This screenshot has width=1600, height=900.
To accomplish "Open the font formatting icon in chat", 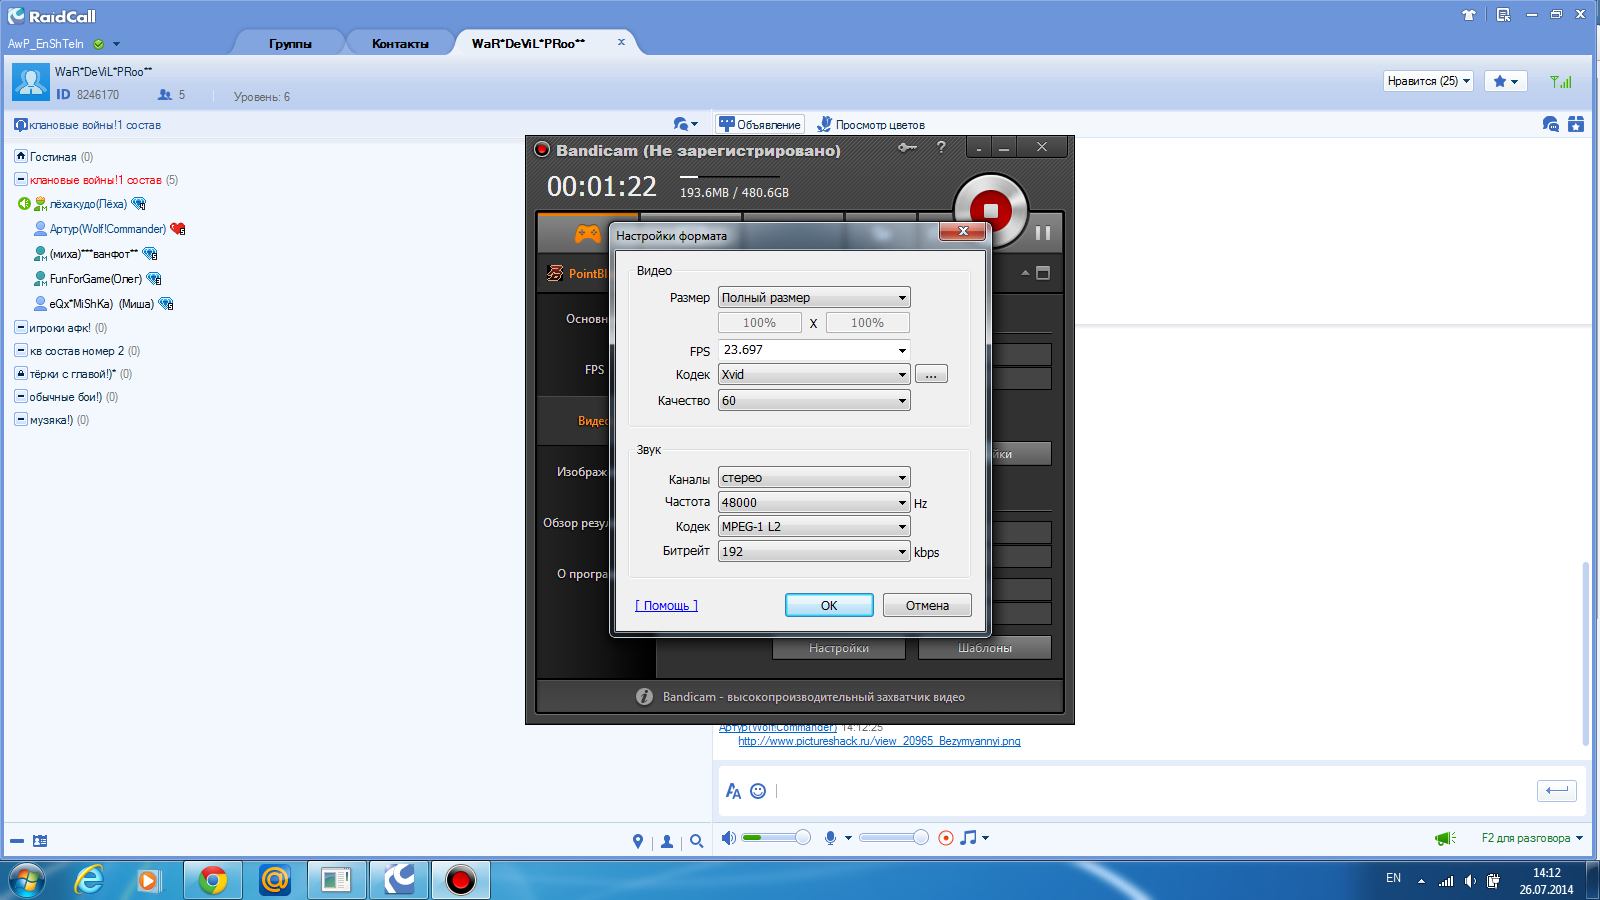I will pos(733,791).
